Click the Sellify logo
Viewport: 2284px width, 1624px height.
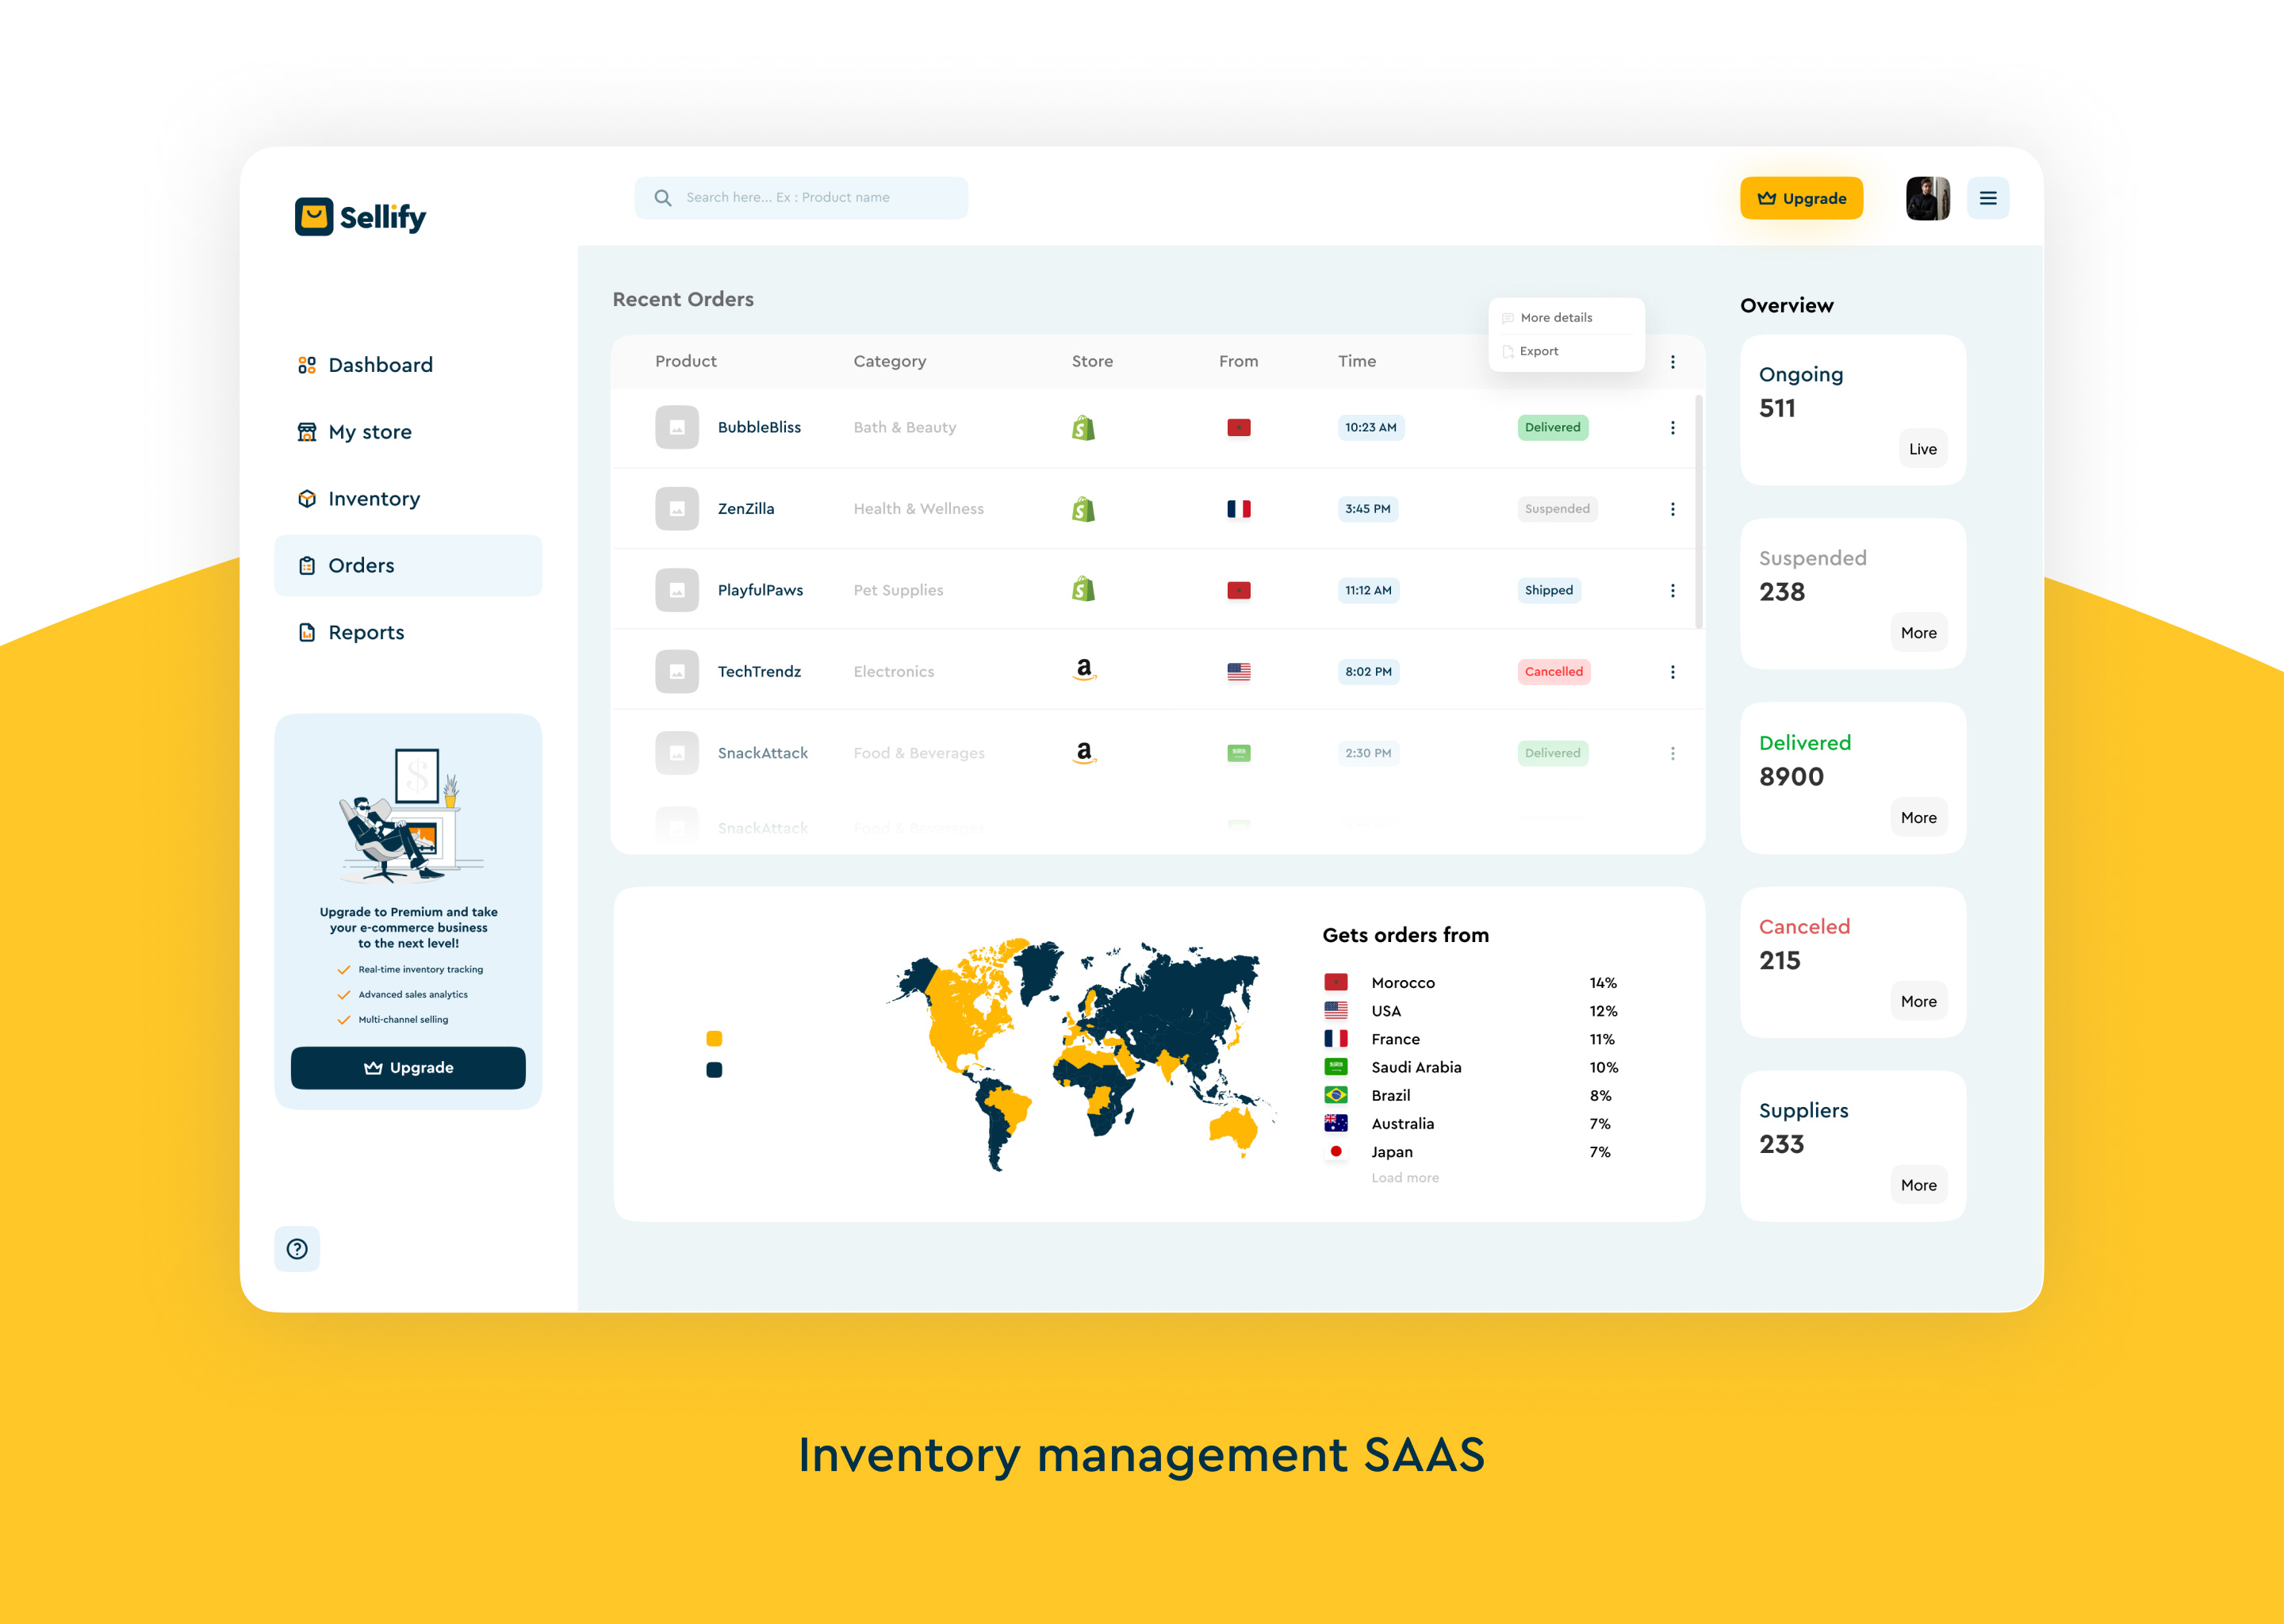(x=360, y=217)
